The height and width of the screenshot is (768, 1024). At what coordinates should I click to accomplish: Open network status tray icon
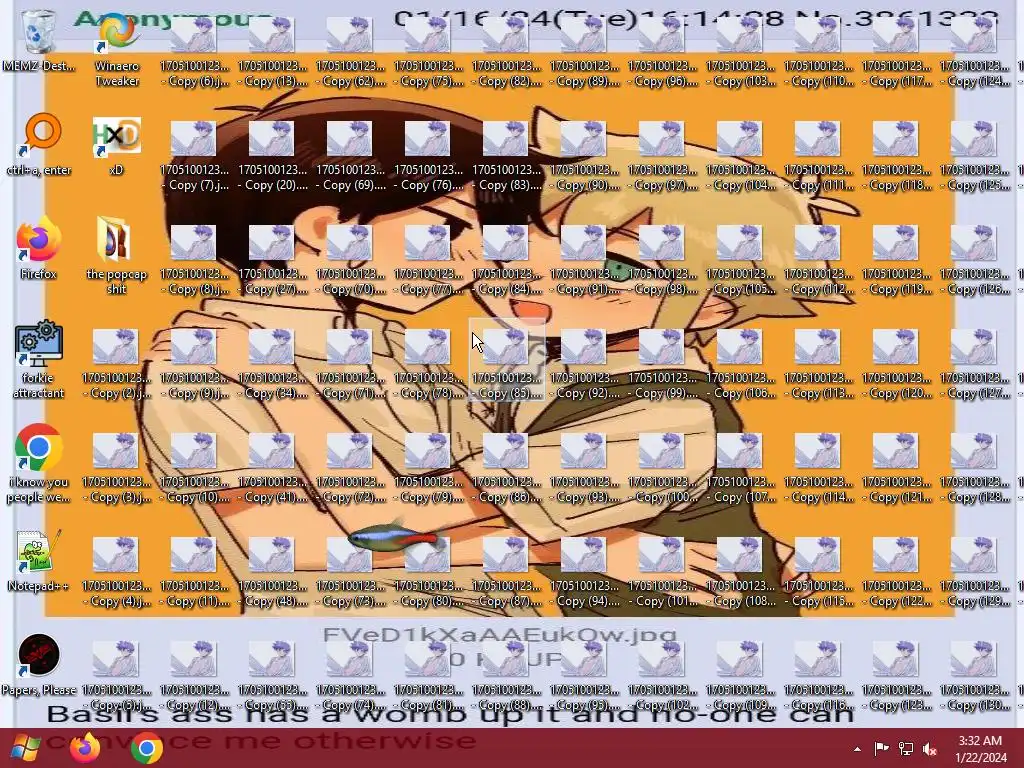point(906,748)
